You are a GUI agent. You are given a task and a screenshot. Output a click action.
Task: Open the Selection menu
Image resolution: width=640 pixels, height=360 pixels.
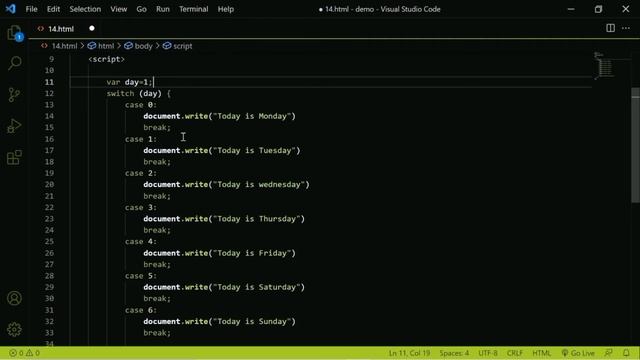point(85,9)
